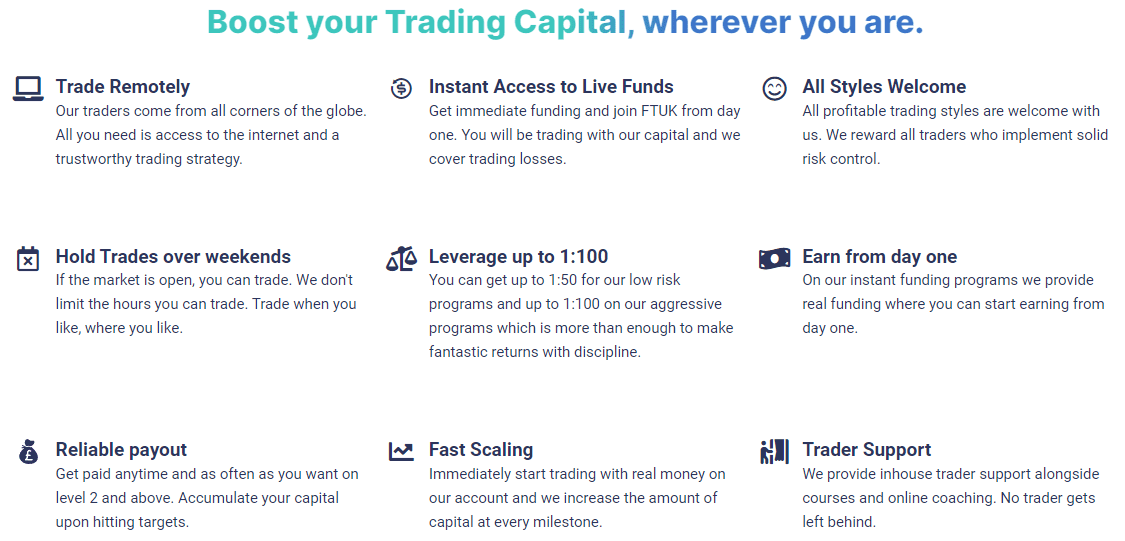Select the Hold Trades over weekends heading
The width and height of the screenshot is (1125, 541).
point(173,257)
